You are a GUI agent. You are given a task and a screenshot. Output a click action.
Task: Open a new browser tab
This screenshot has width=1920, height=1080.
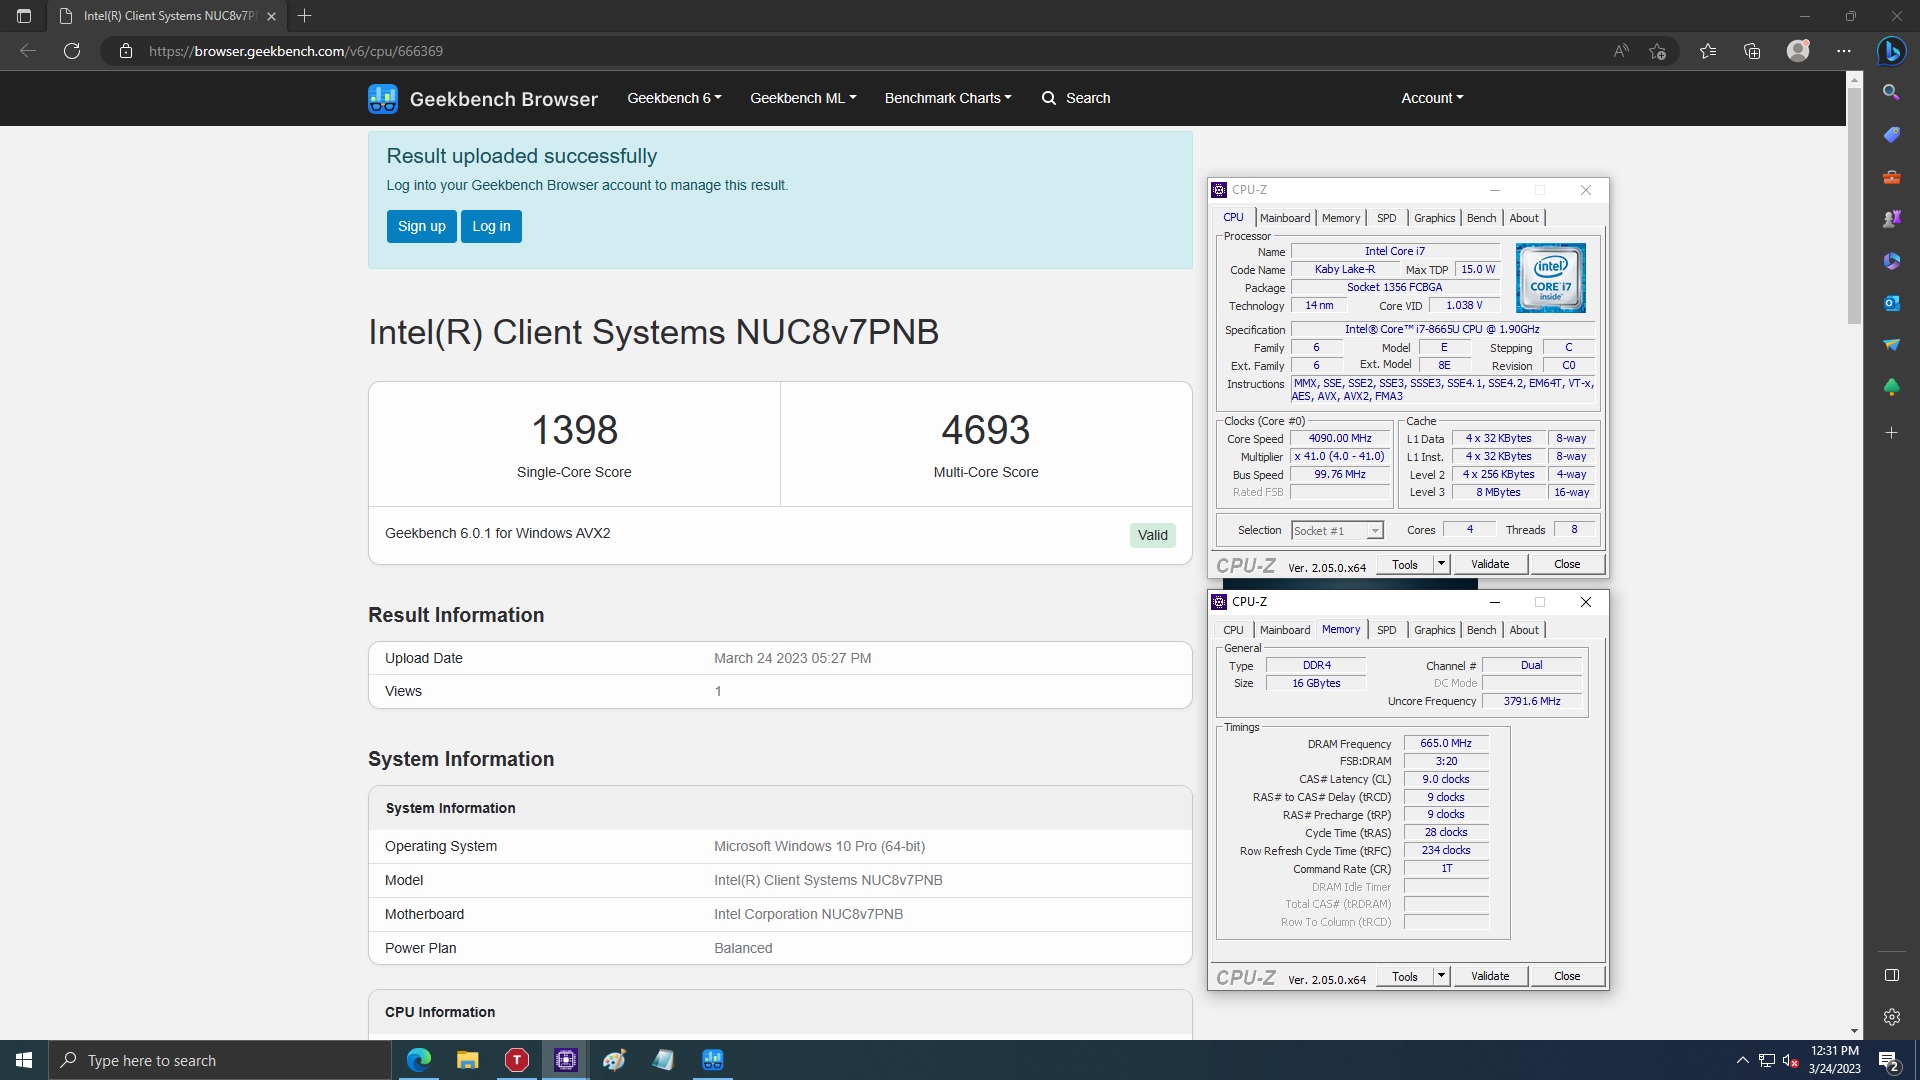tap(305, 16)
